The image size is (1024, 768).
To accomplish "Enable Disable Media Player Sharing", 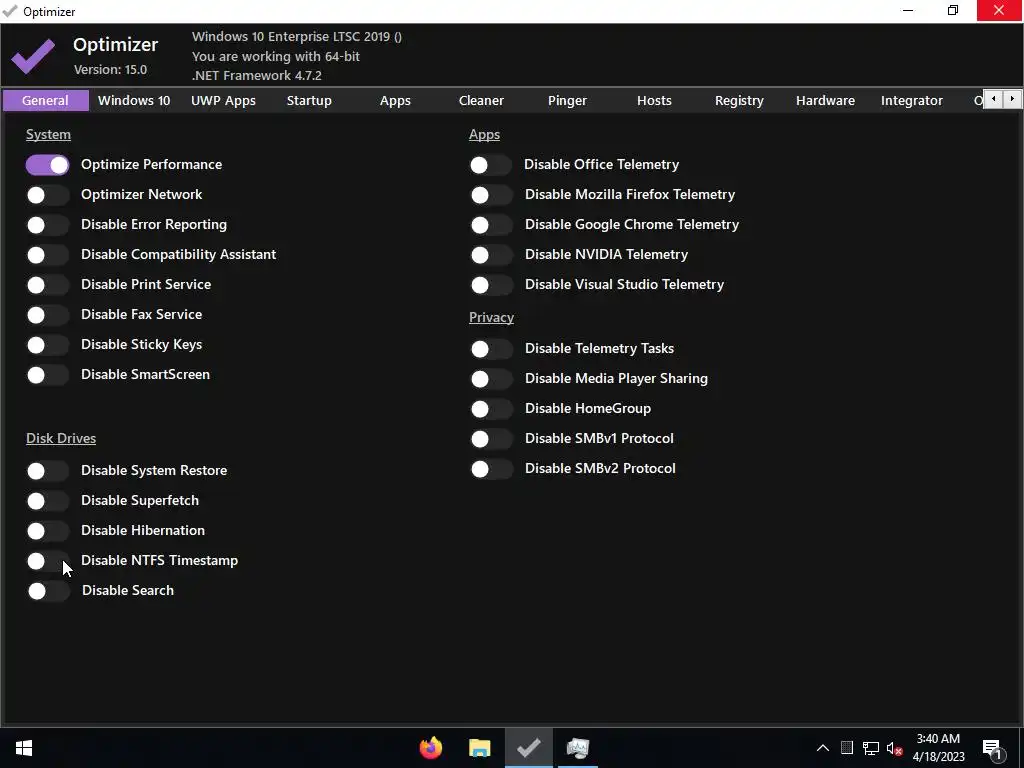I will (x=492, y=379).
